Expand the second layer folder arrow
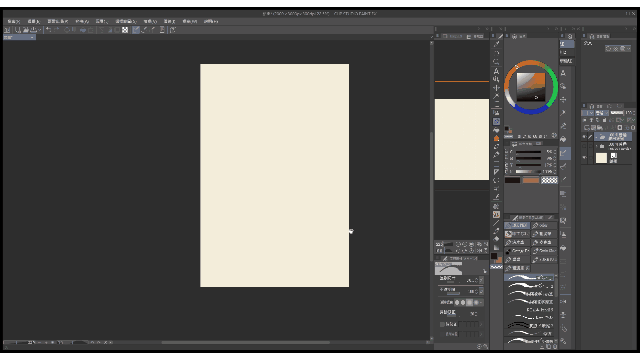The height and width of the screenshot is (360, 640). pos(597,146)
